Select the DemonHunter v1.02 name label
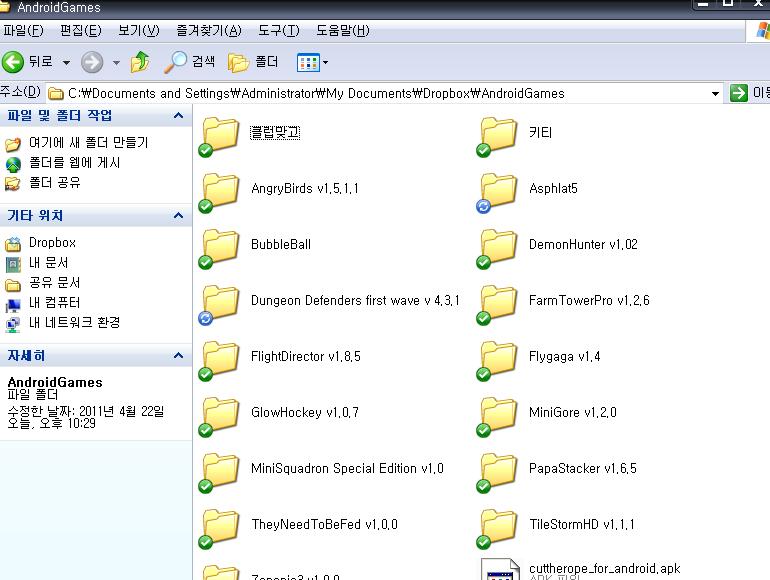Image resolution: width=770 pixels, height=580 pixels. 583,245
